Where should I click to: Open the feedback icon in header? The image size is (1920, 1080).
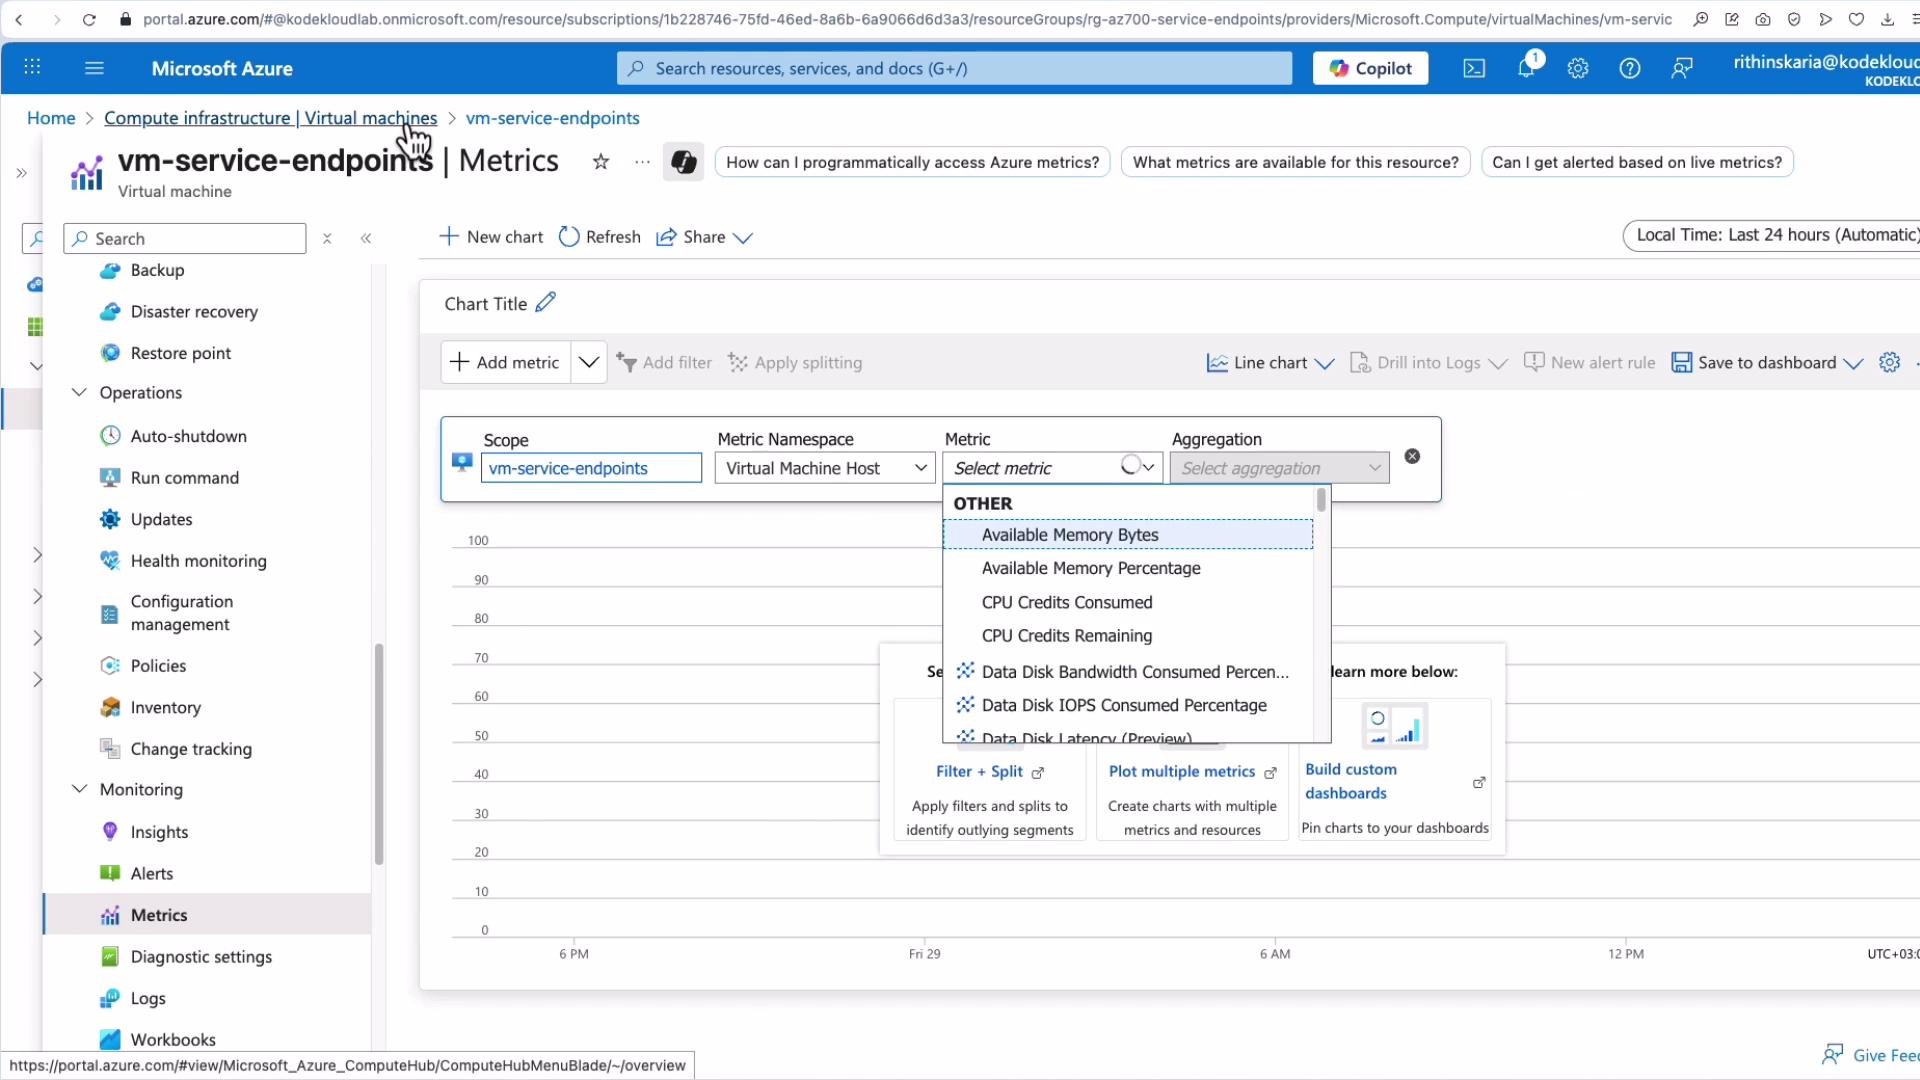pyautogui.click(x=1682, y=68)
